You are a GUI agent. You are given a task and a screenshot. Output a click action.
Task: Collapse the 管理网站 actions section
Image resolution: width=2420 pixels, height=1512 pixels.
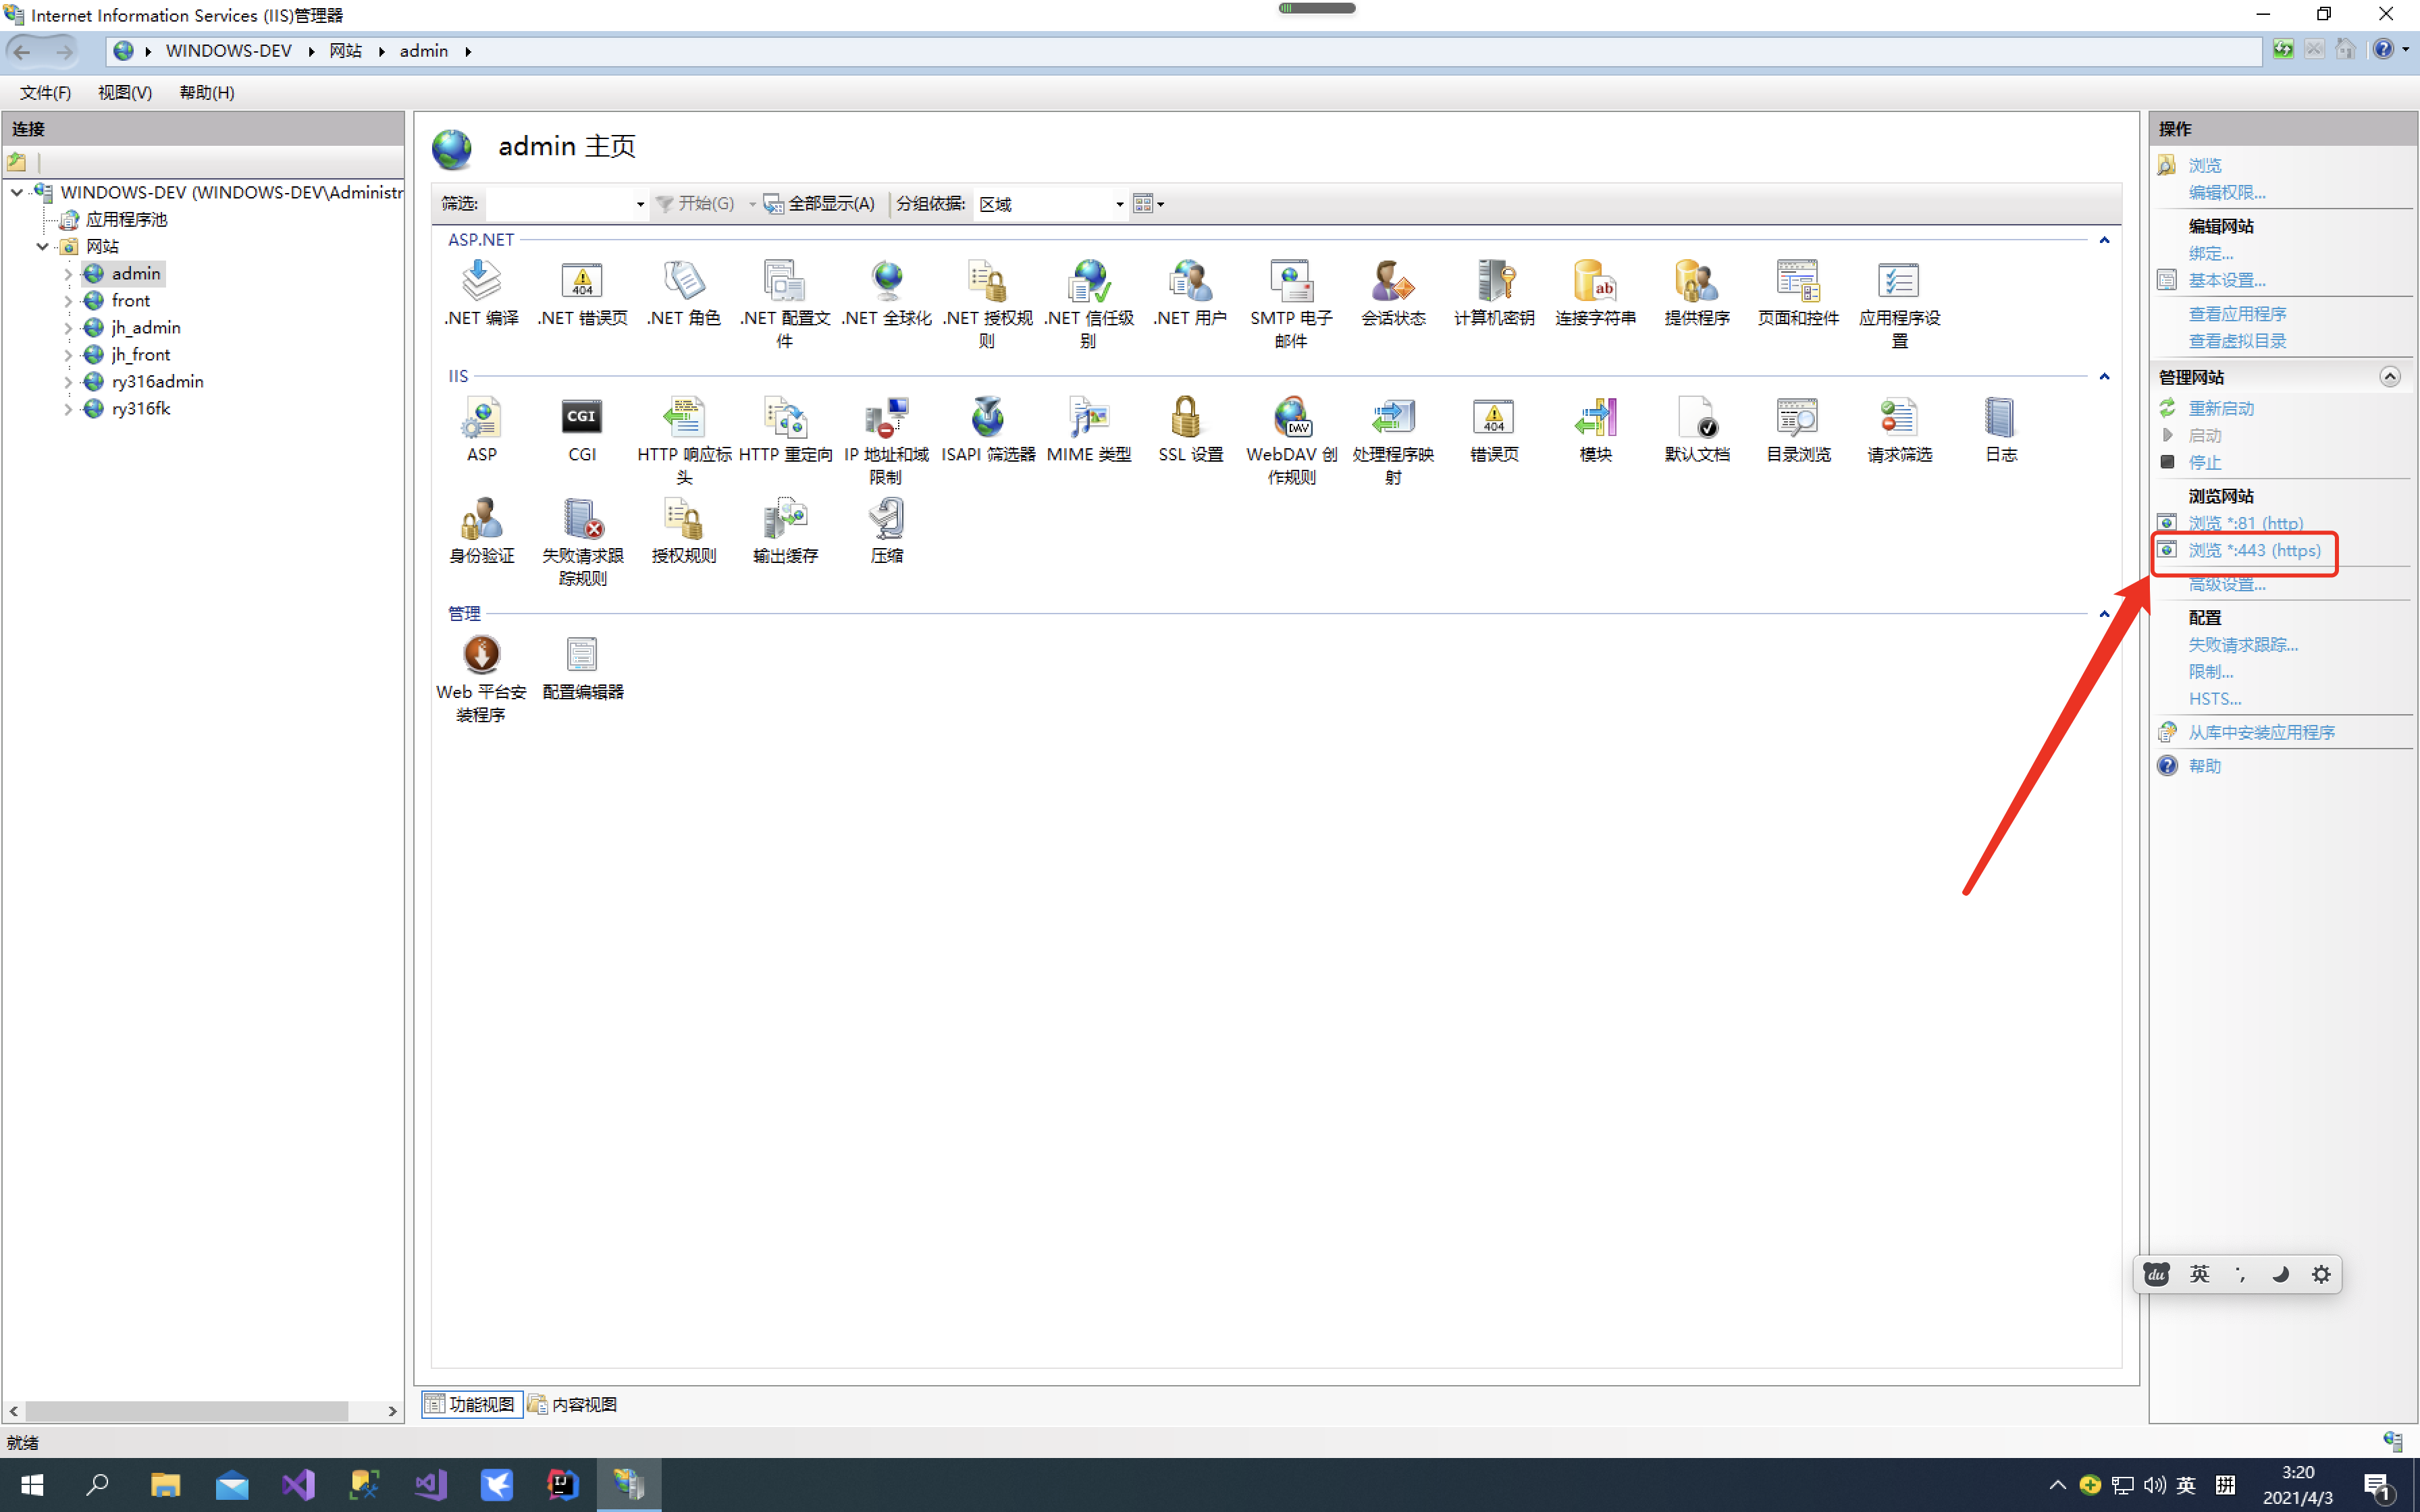click(2389, 377)
